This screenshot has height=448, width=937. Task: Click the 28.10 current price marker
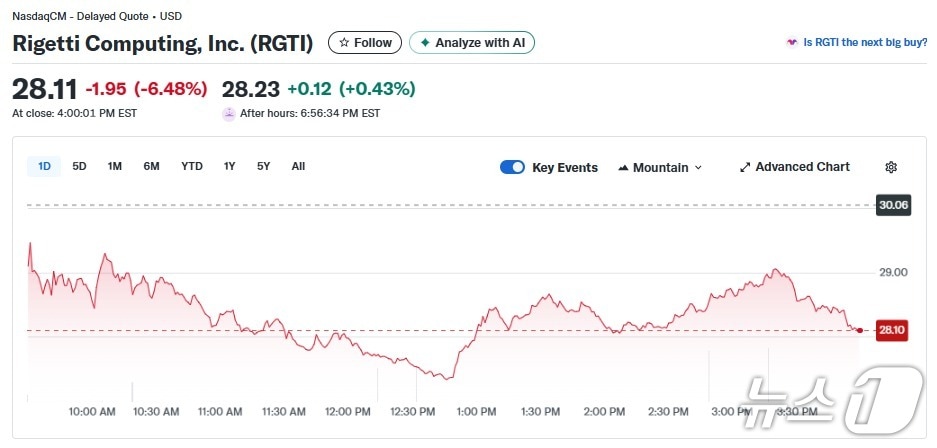(890, 330)
